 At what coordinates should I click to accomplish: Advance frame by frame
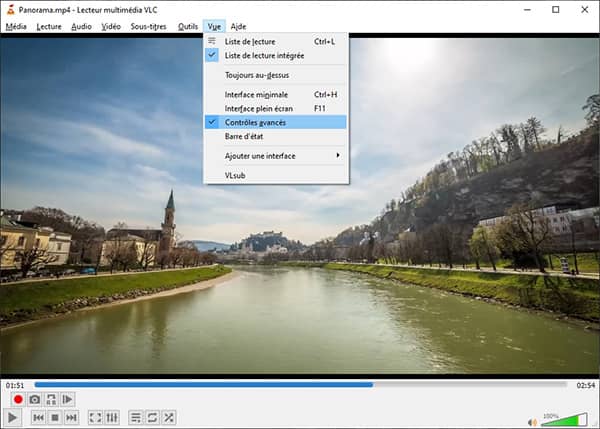(67, 400)
